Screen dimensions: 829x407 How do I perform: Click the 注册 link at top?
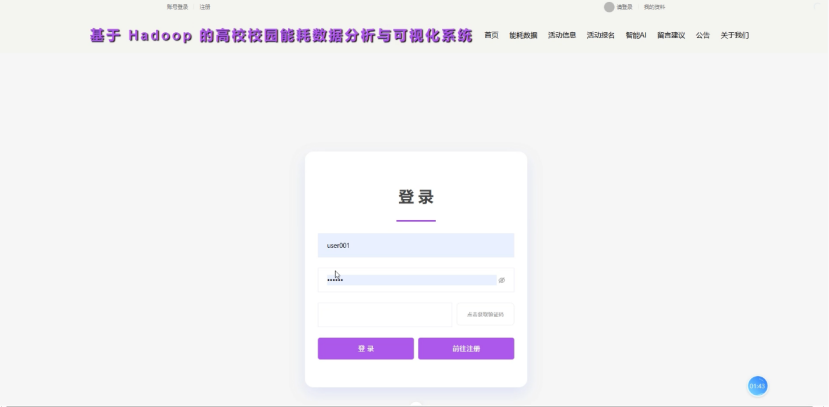pyautogui.click(x=205, y=7)
